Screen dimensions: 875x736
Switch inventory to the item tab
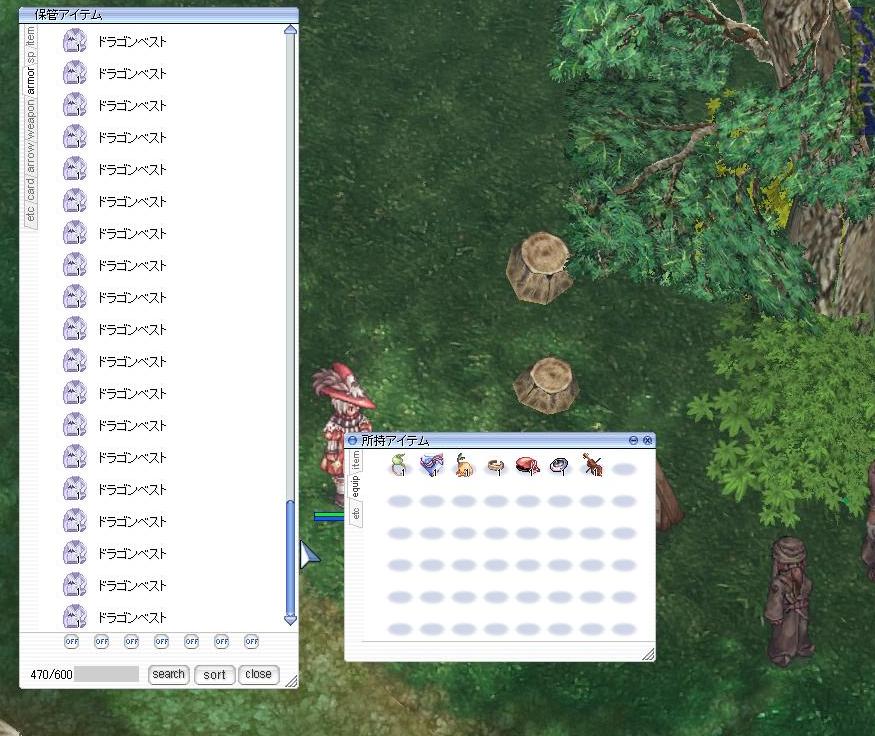click(356, 460)
